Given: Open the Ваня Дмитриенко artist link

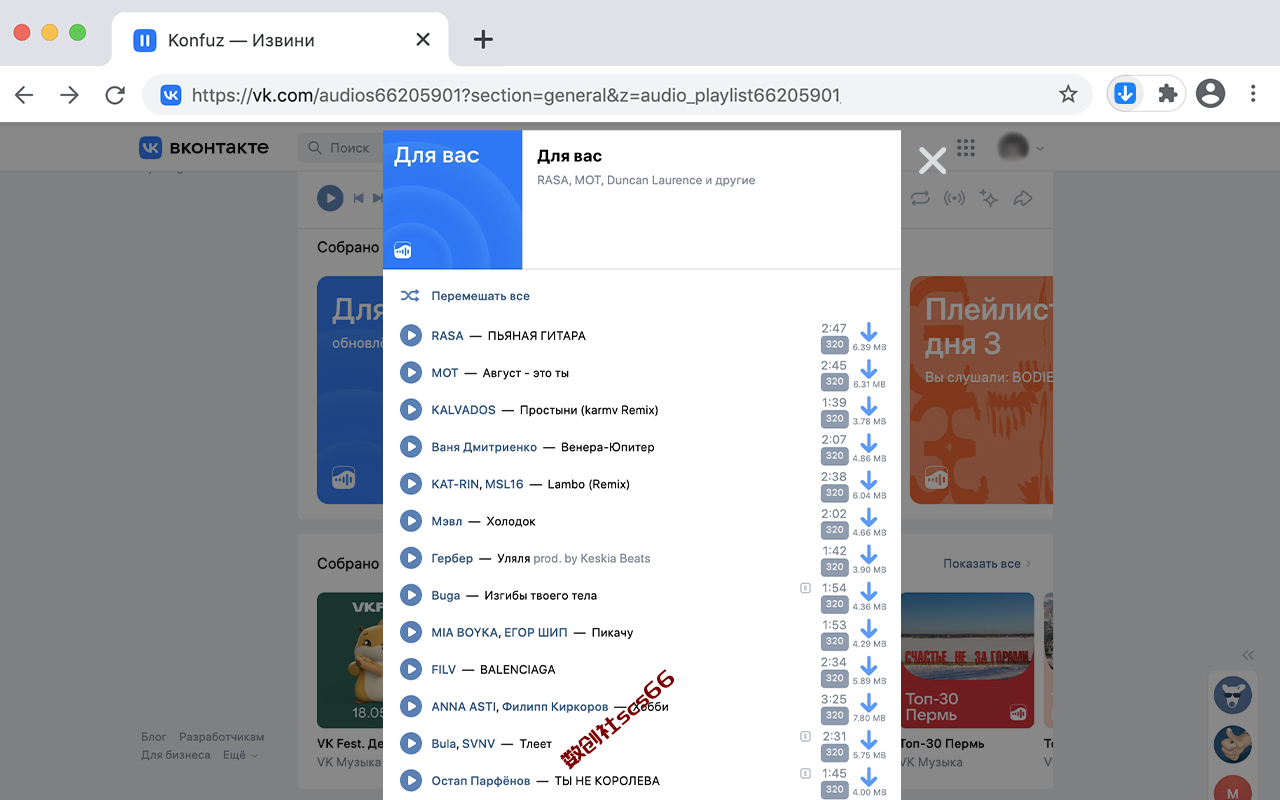Looking at the screenshot, I should [484, 447].
